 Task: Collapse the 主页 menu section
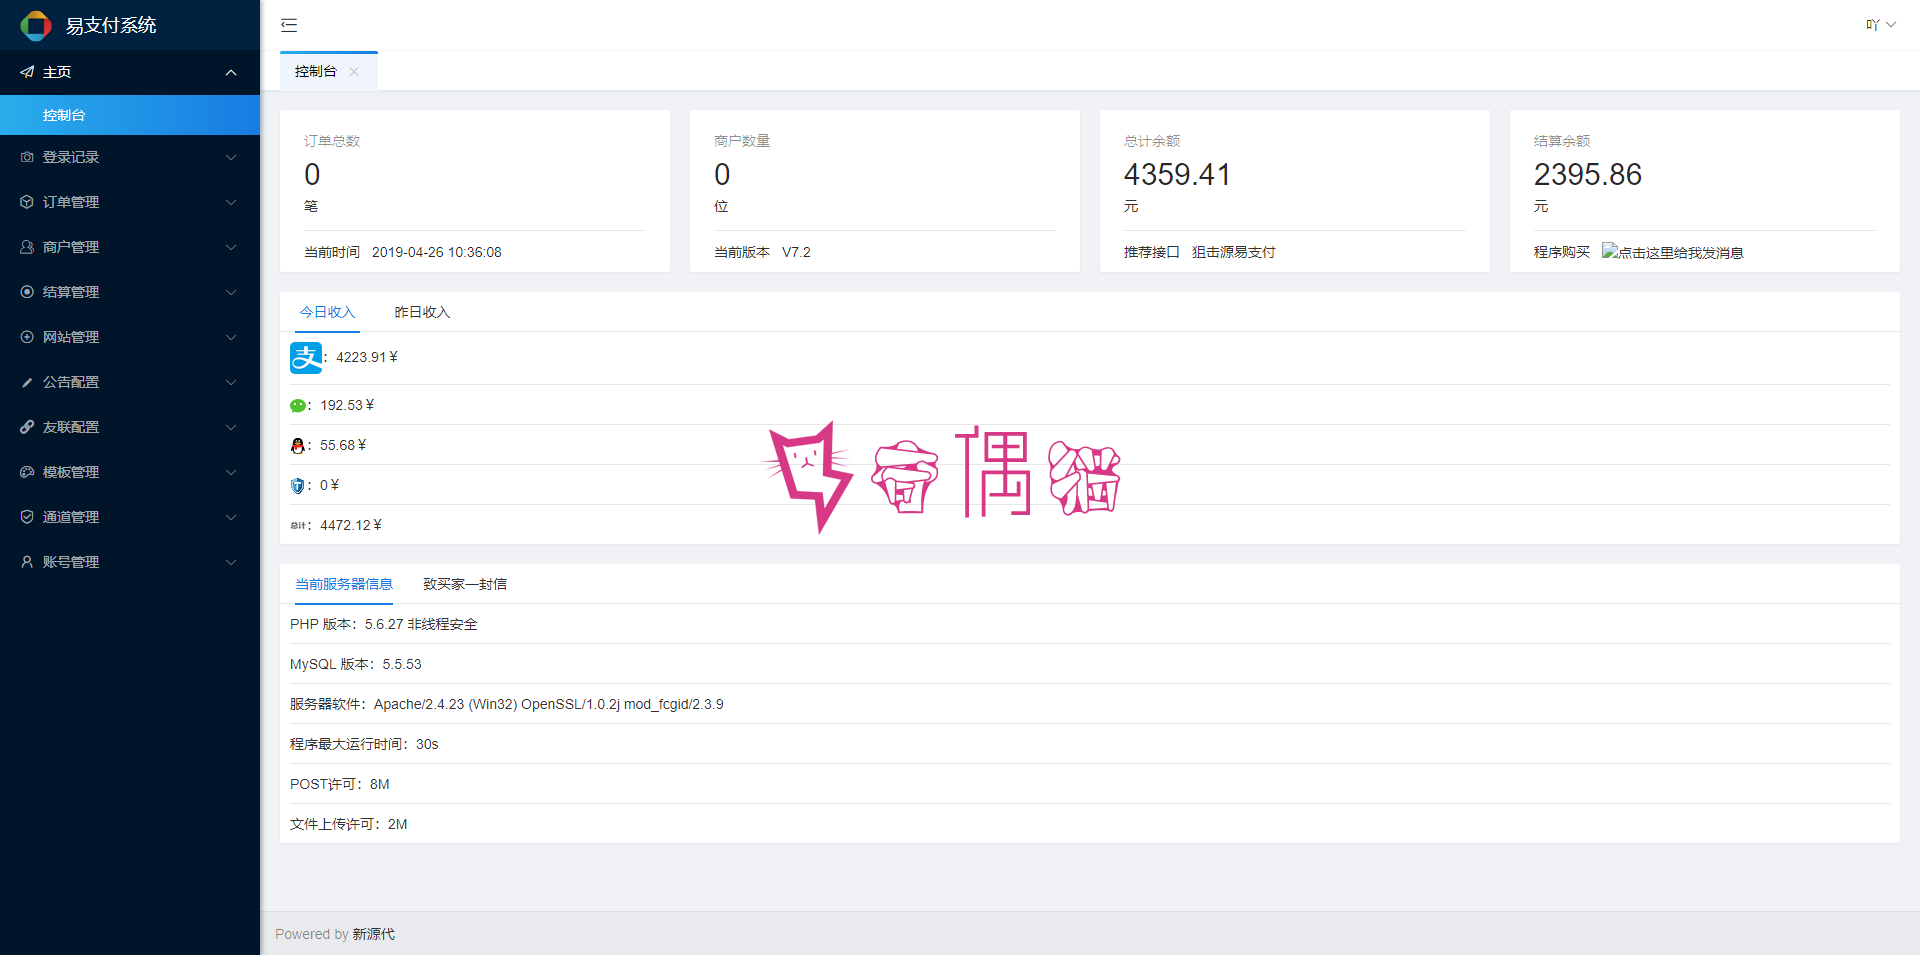(231, 72)
